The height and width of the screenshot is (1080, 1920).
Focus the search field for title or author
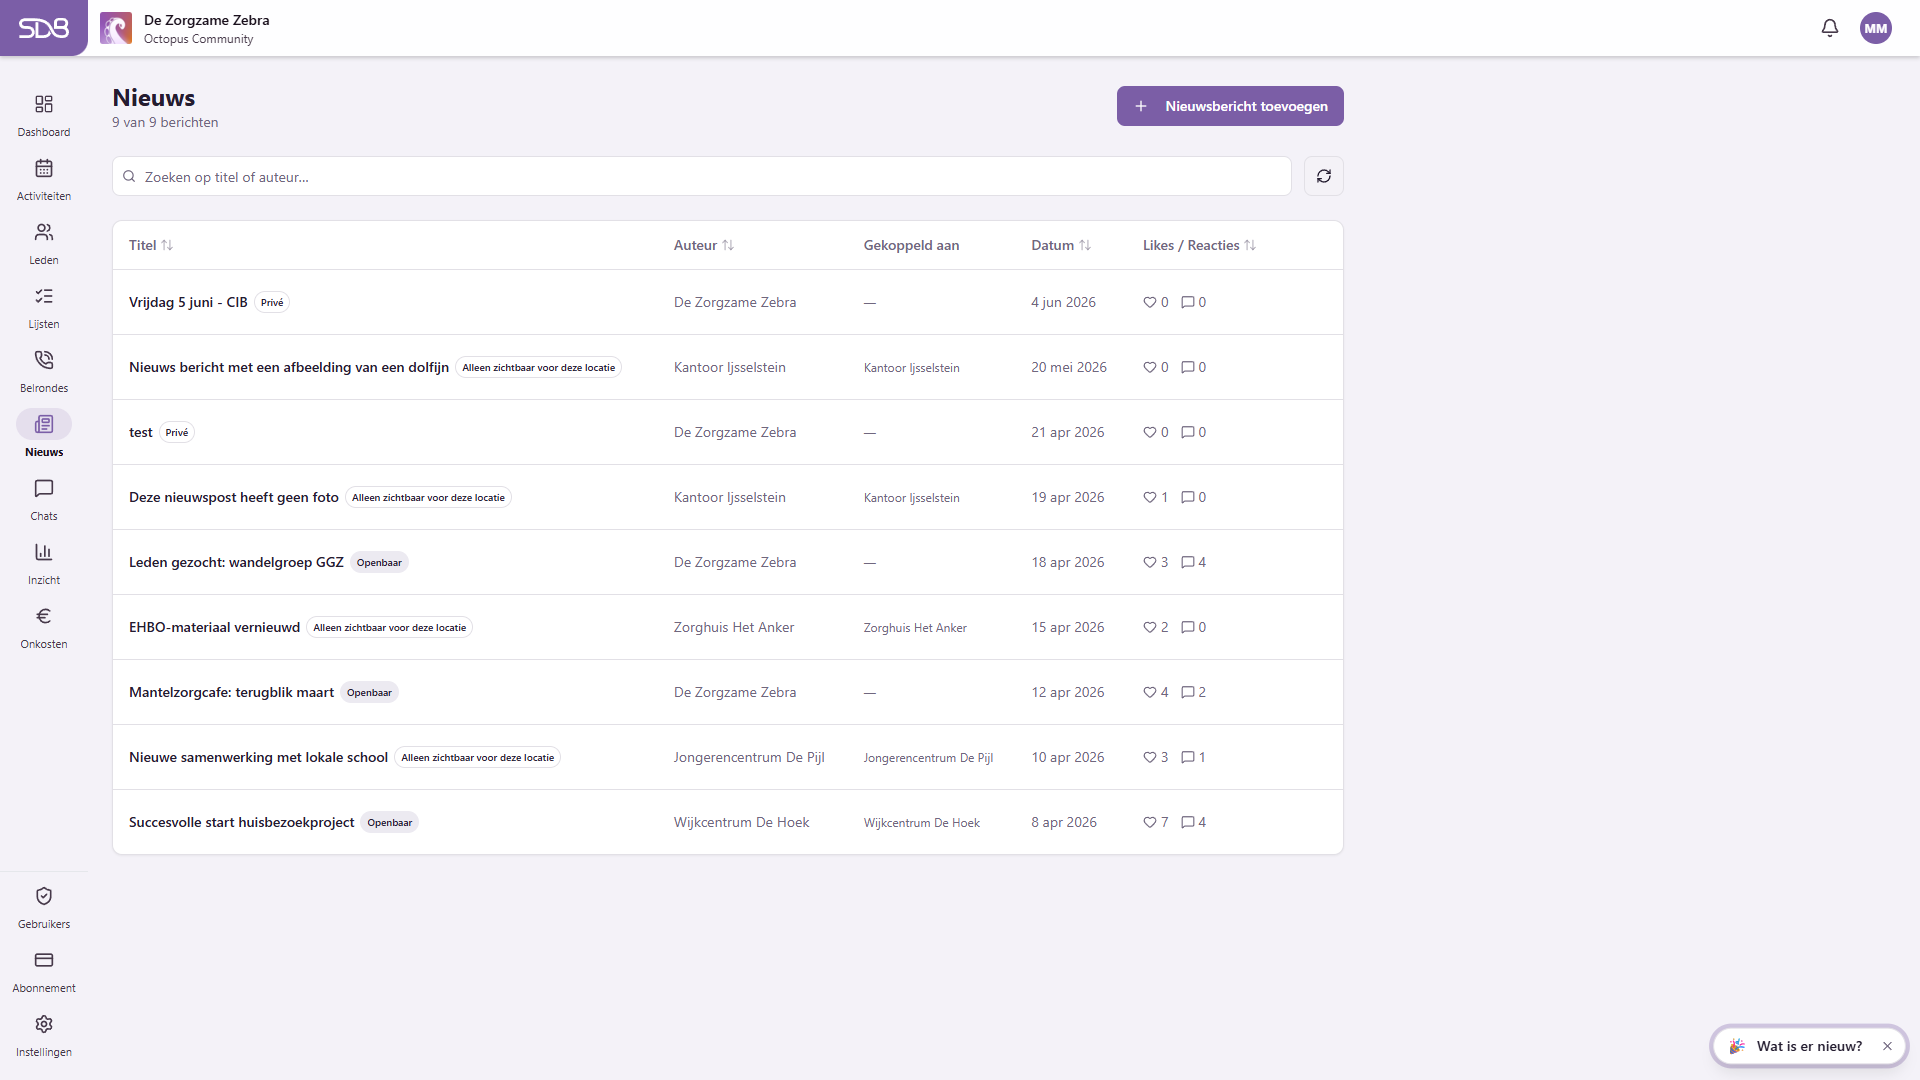tap(702, 176)
